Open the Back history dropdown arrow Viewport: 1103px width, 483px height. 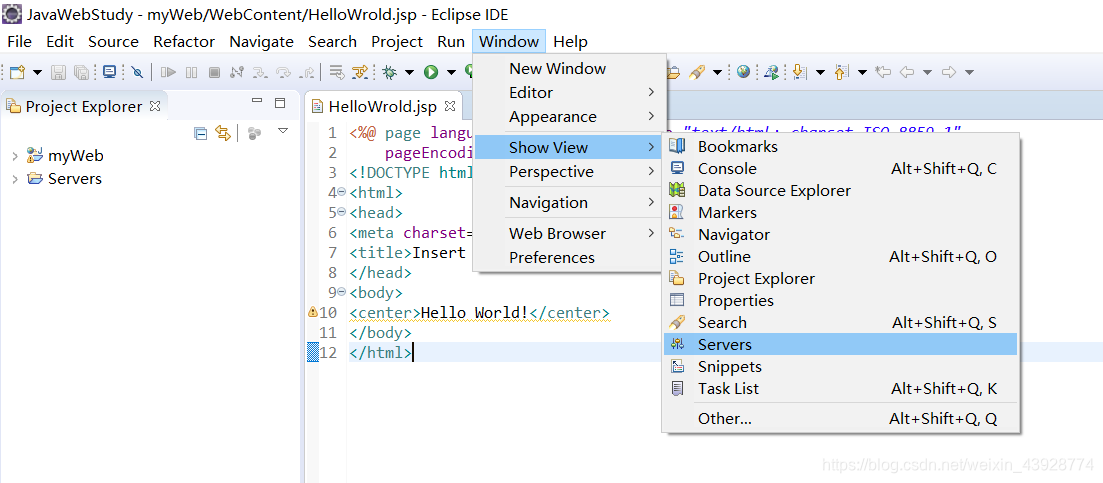pyautogui.click(x=927, y=72)
